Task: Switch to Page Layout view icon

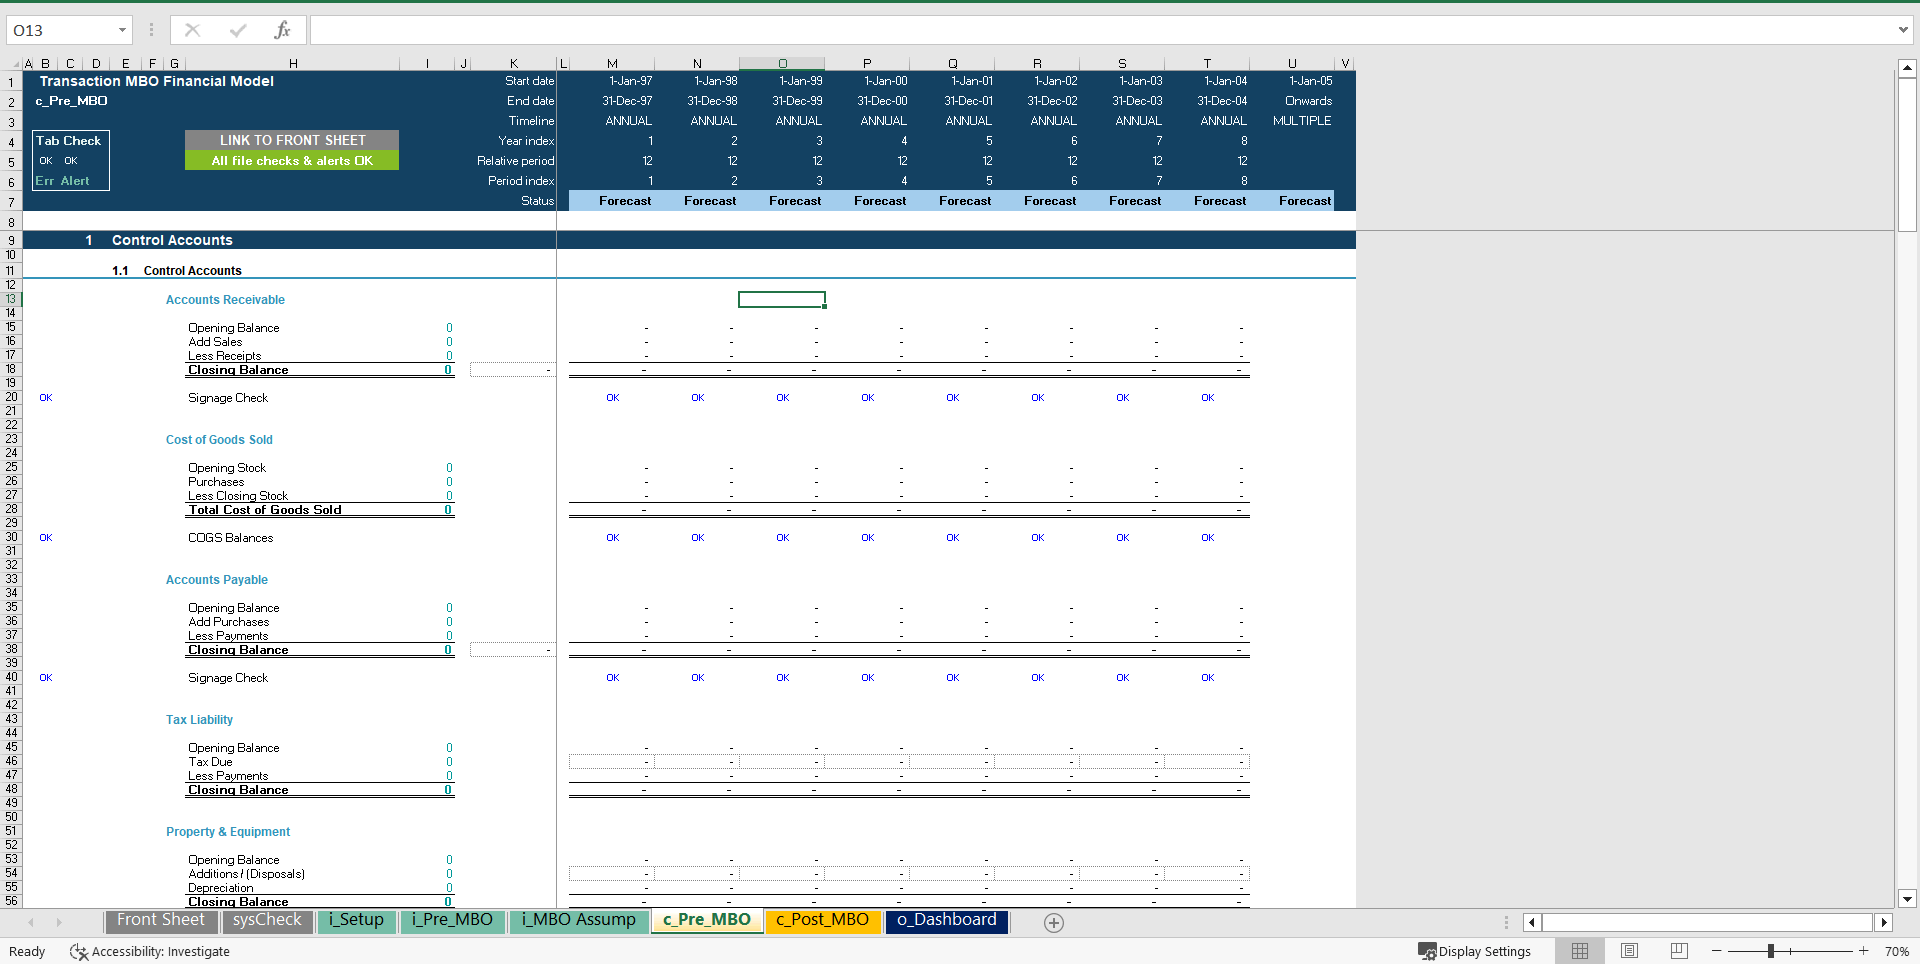Action: pyautogui.click(x=1629, y=951)
